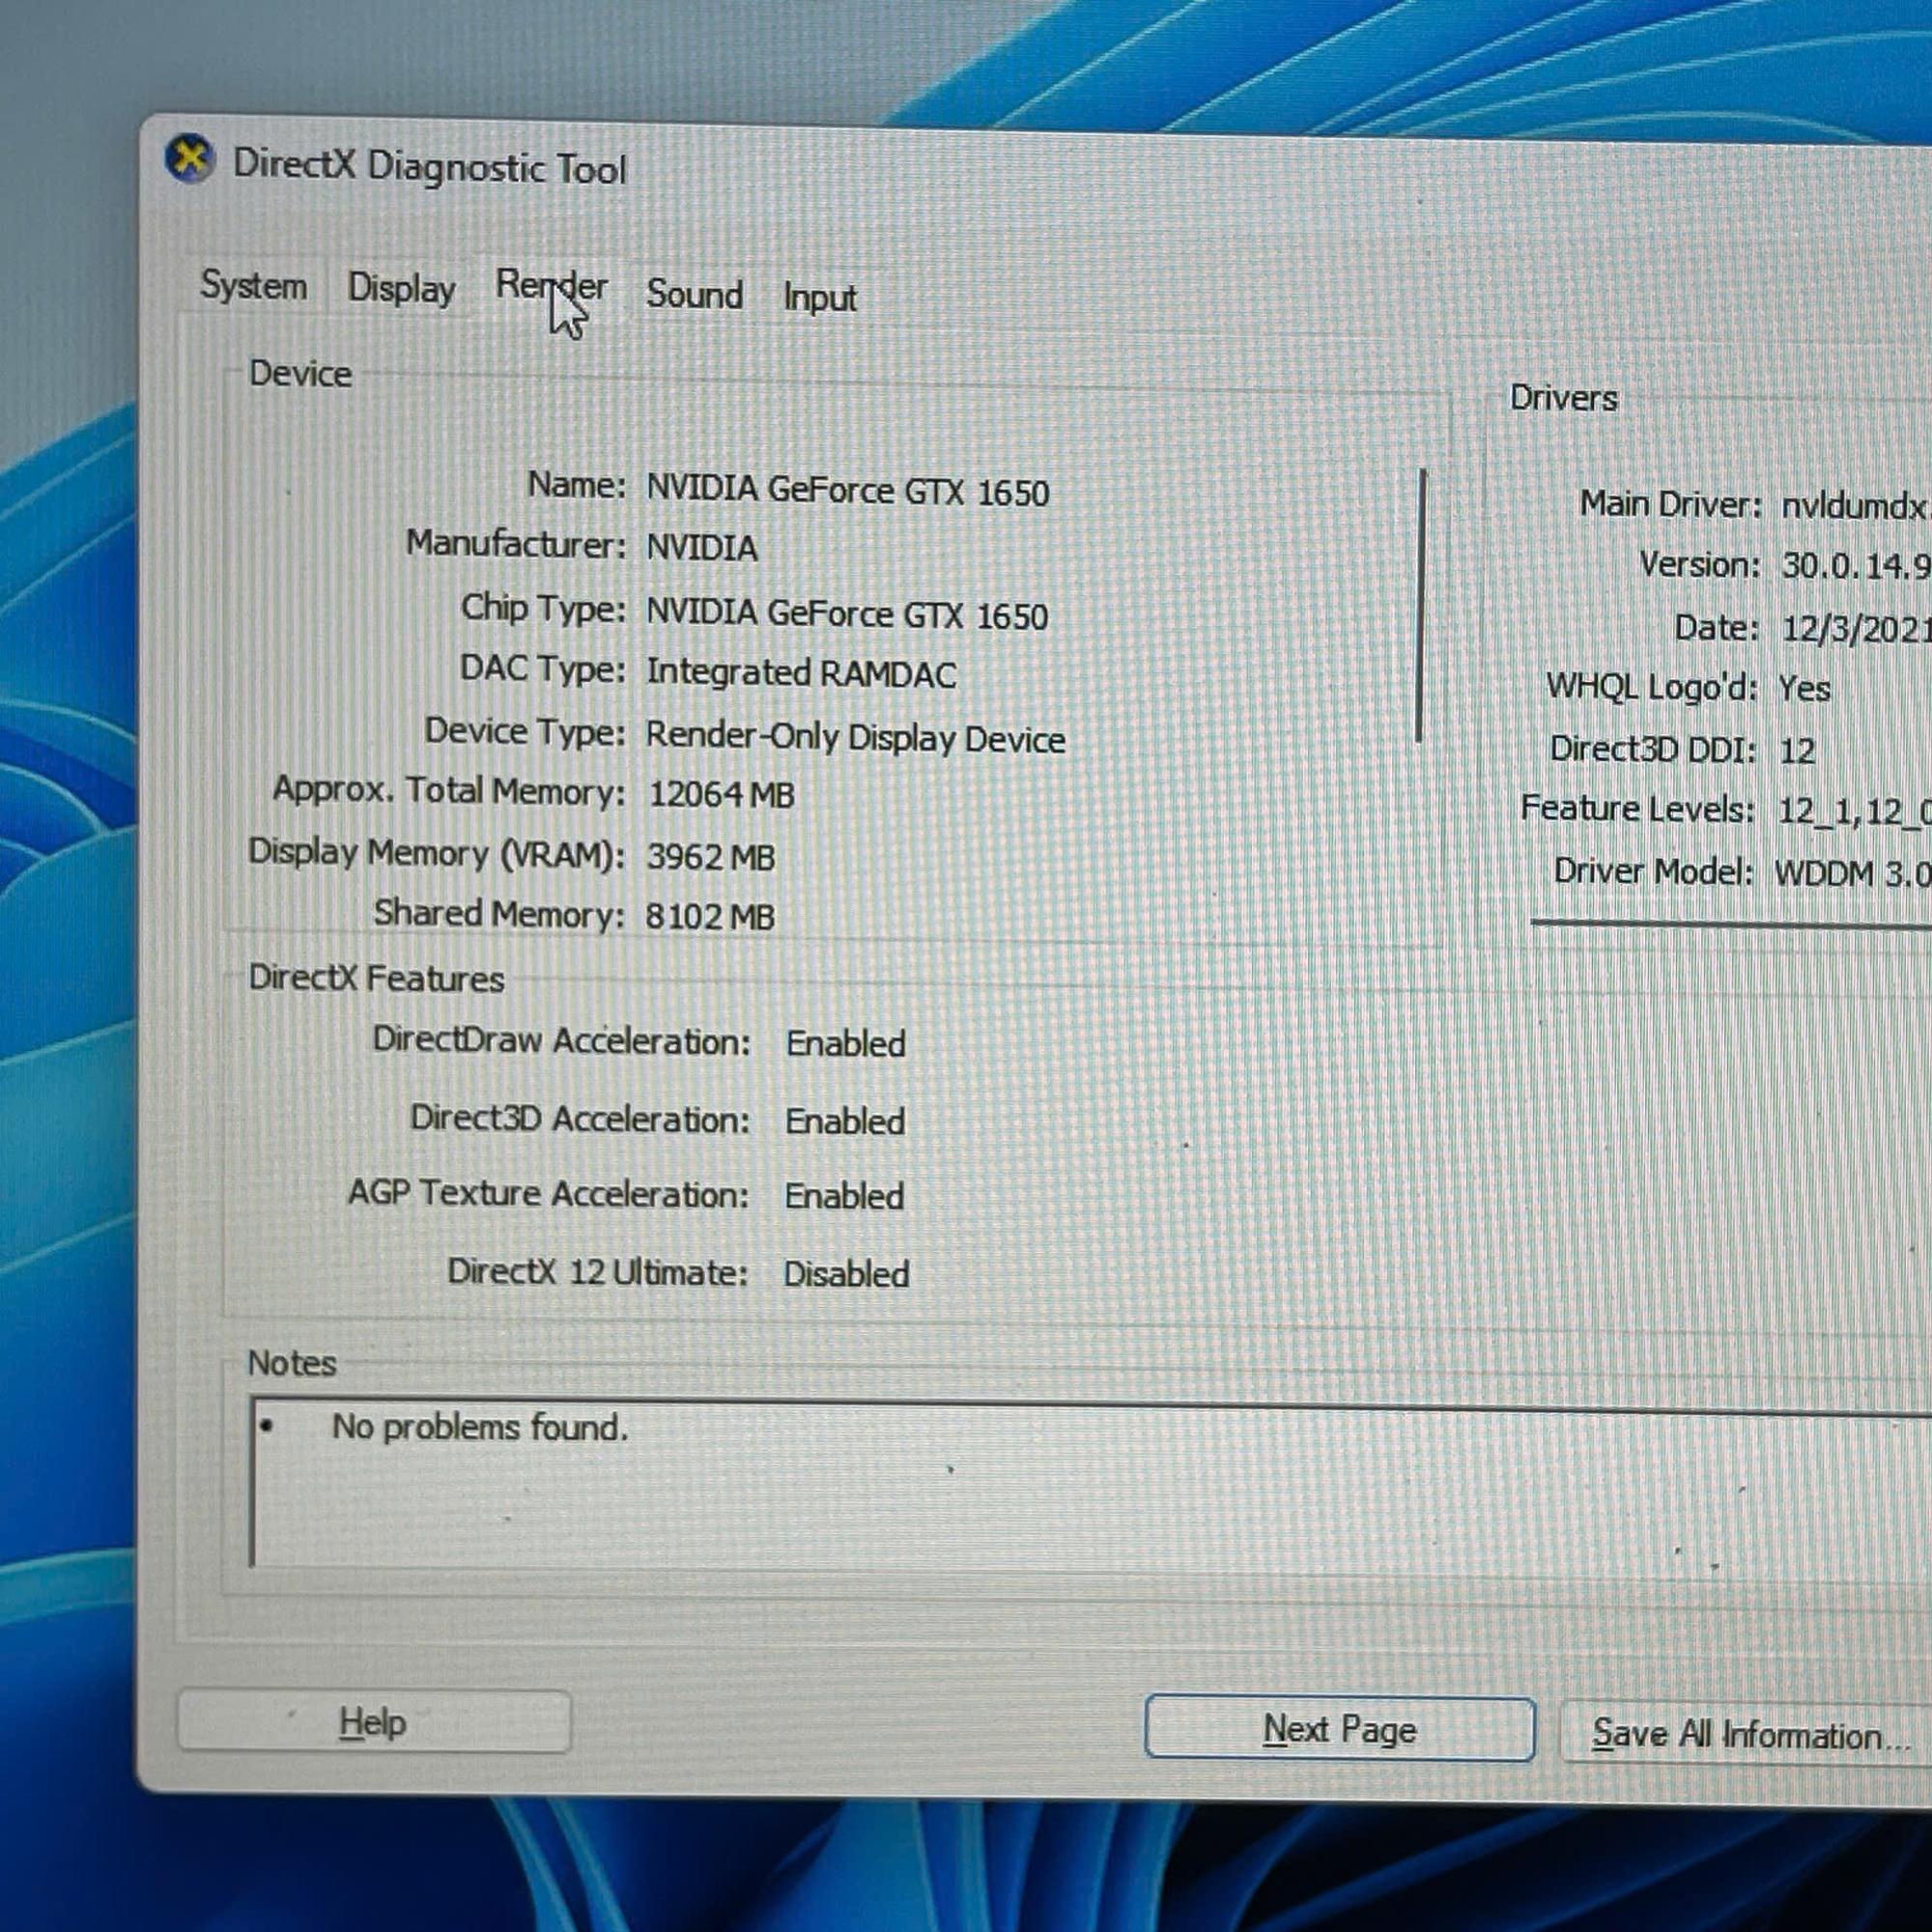Viewport: 1932px width, 1932px height.
Task: Click driver Date '12/3/2021' value
Action: (1856, 629)
